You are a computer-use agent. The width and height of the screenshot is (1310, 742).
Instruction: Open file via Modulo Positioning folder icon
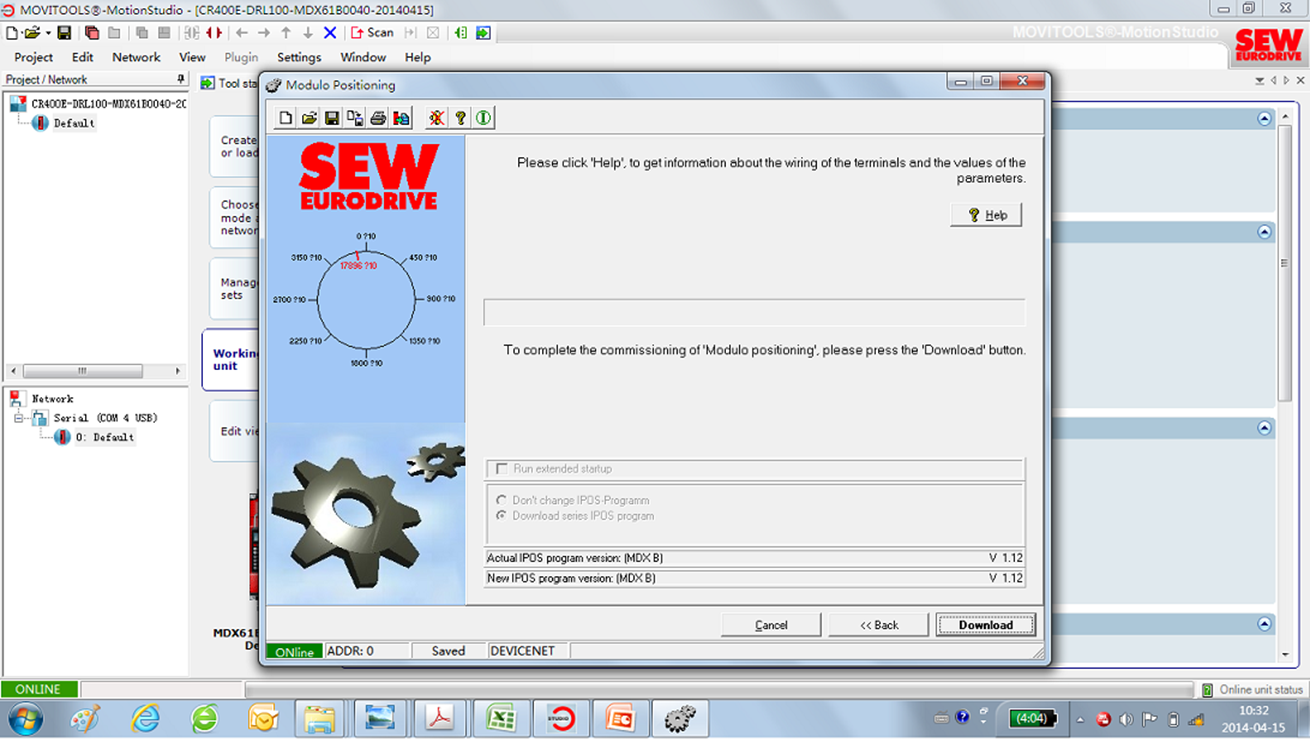[x=309, y=118]
